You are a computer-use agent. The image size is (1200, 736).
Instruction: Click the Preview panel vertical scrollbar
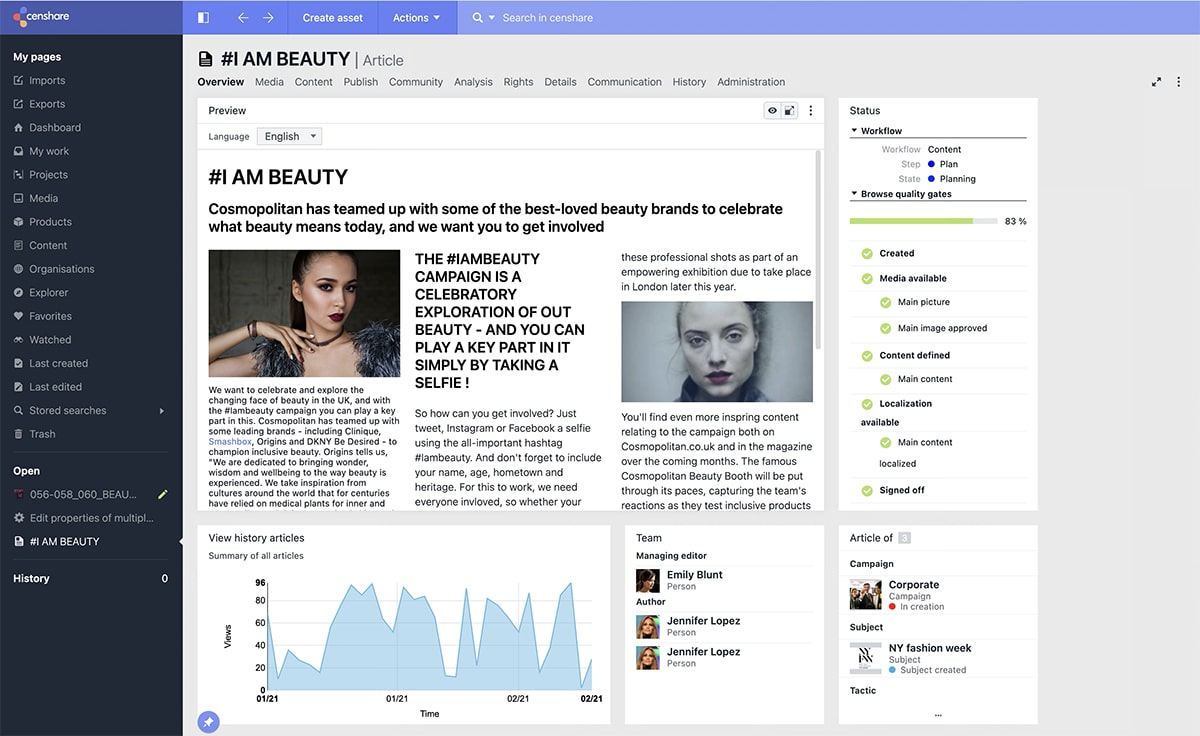coord(819,250)
